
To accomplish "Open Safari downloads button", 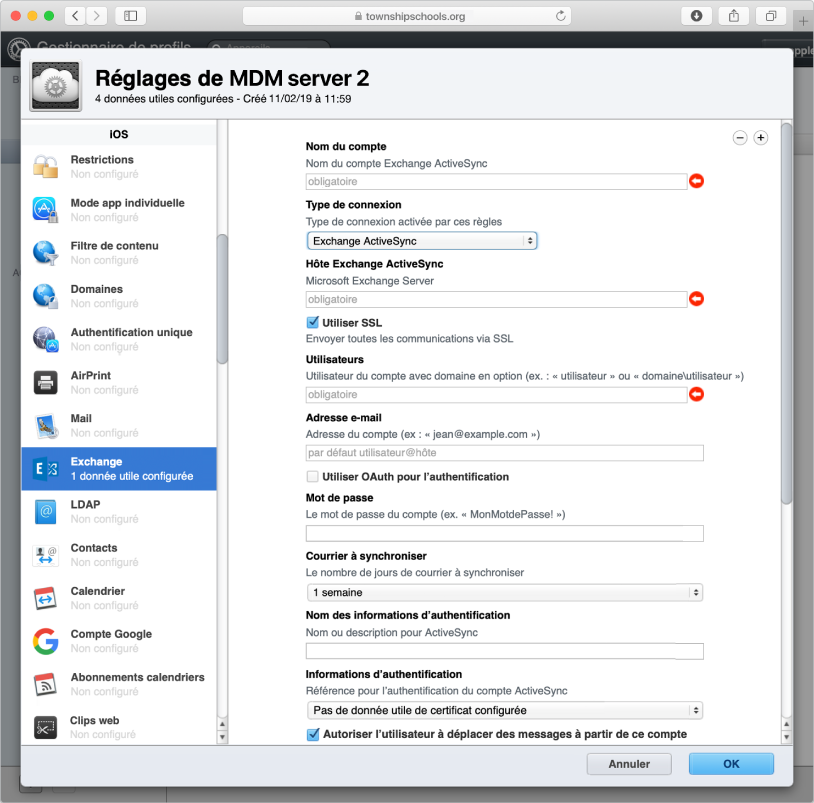I will 696,16.
